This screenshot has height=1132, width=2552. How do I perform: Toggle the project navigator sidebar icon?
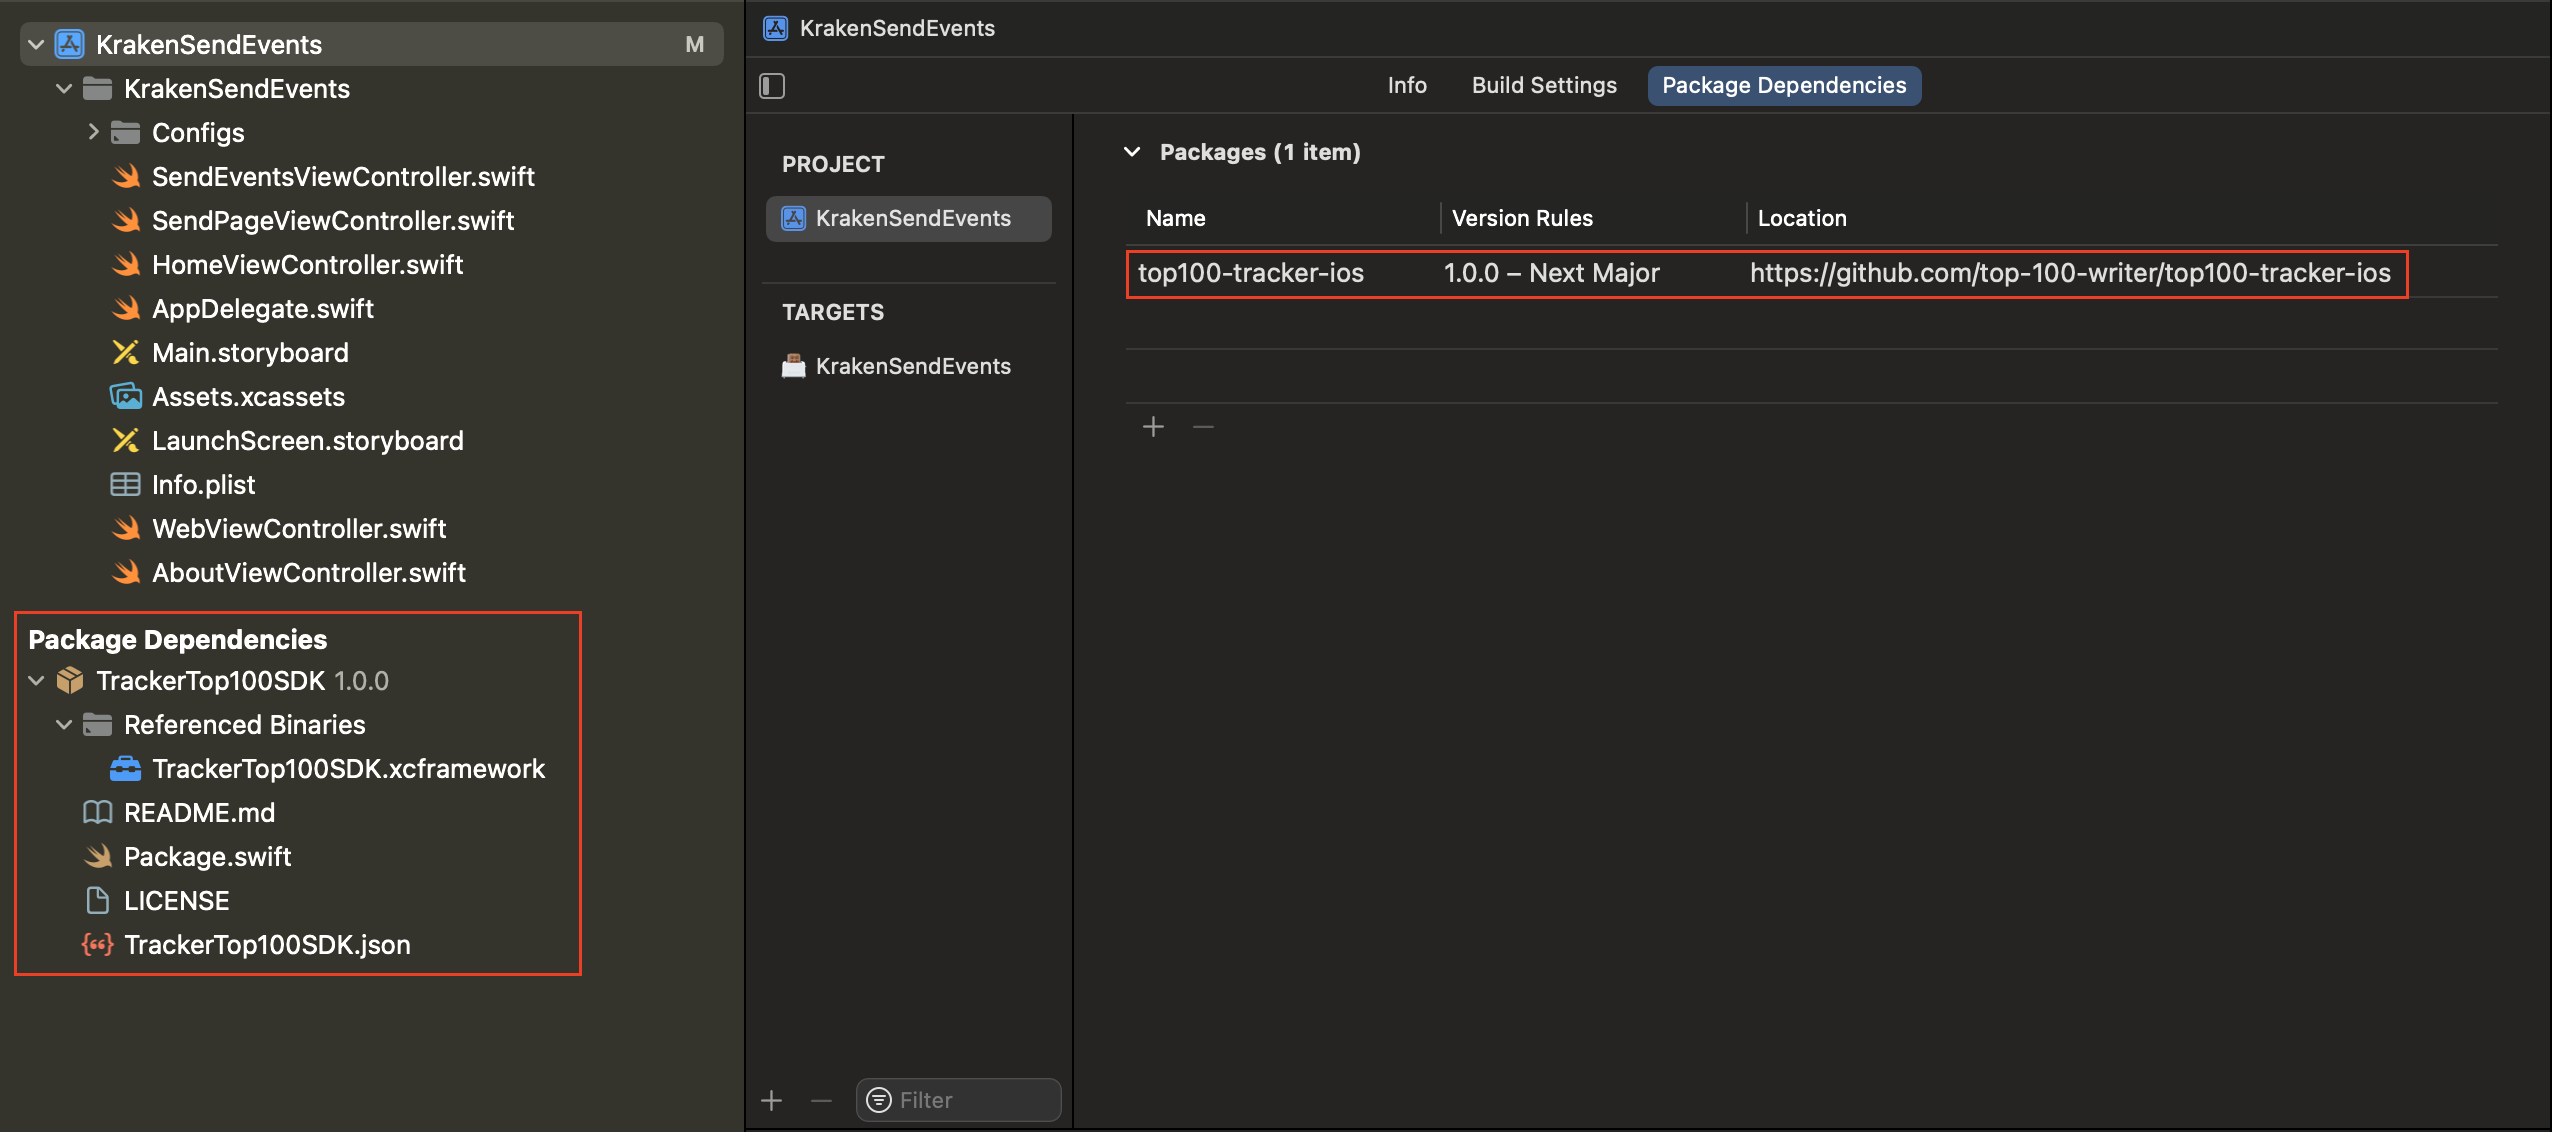(772, 86)
